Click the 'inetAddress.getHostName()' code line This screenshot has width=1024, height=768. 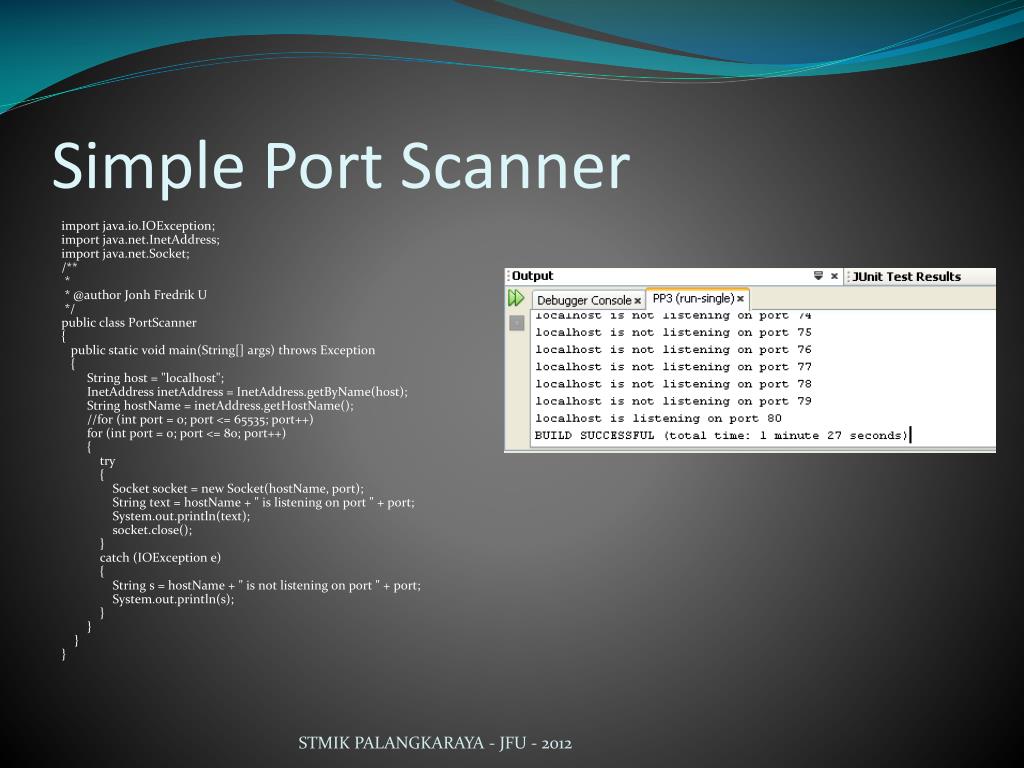coord(220,406)
